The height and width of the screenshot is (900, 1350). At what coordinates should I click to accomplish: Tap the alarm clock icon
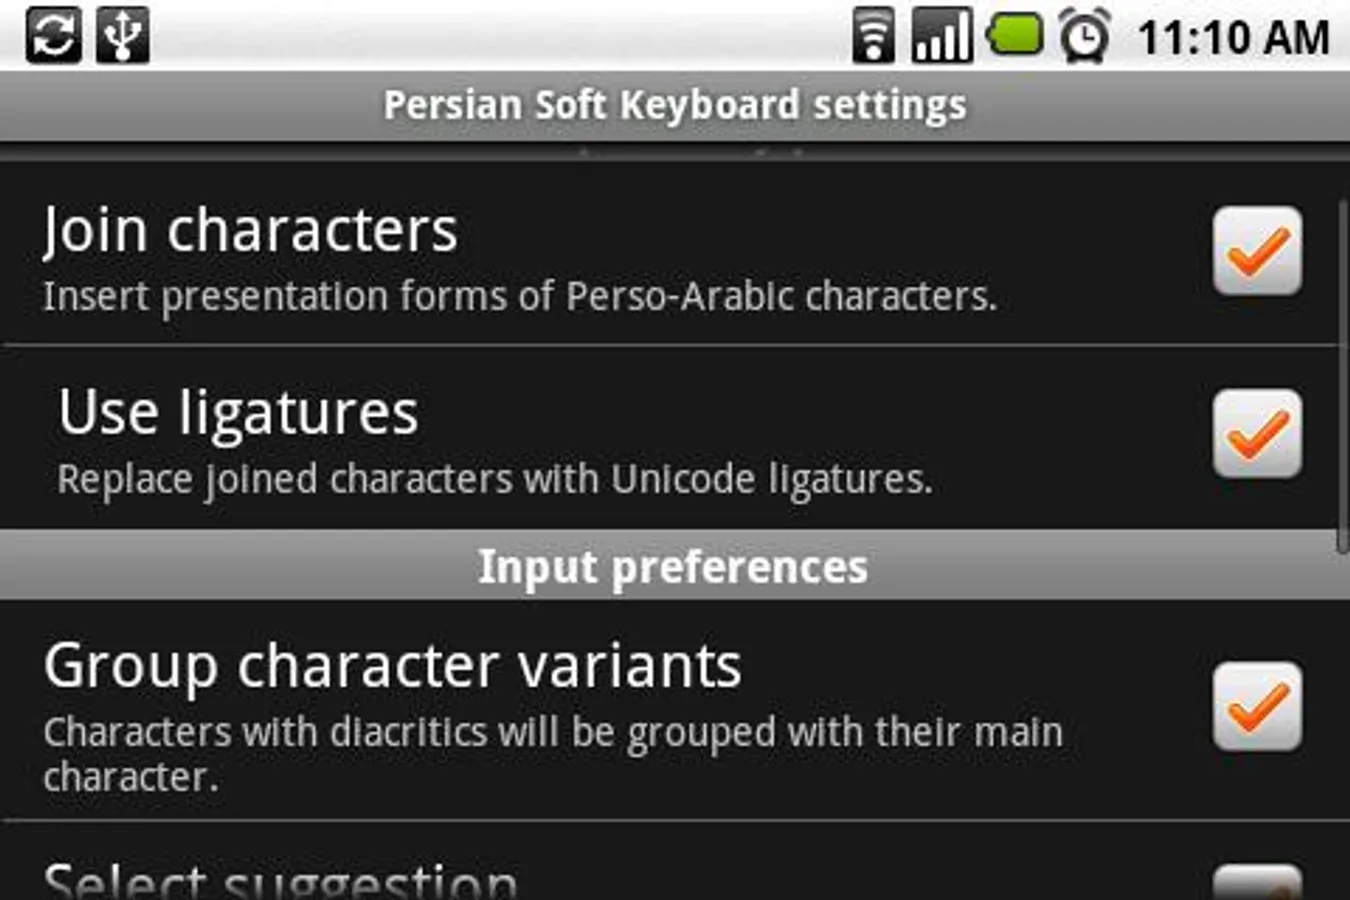point(1085,36)
